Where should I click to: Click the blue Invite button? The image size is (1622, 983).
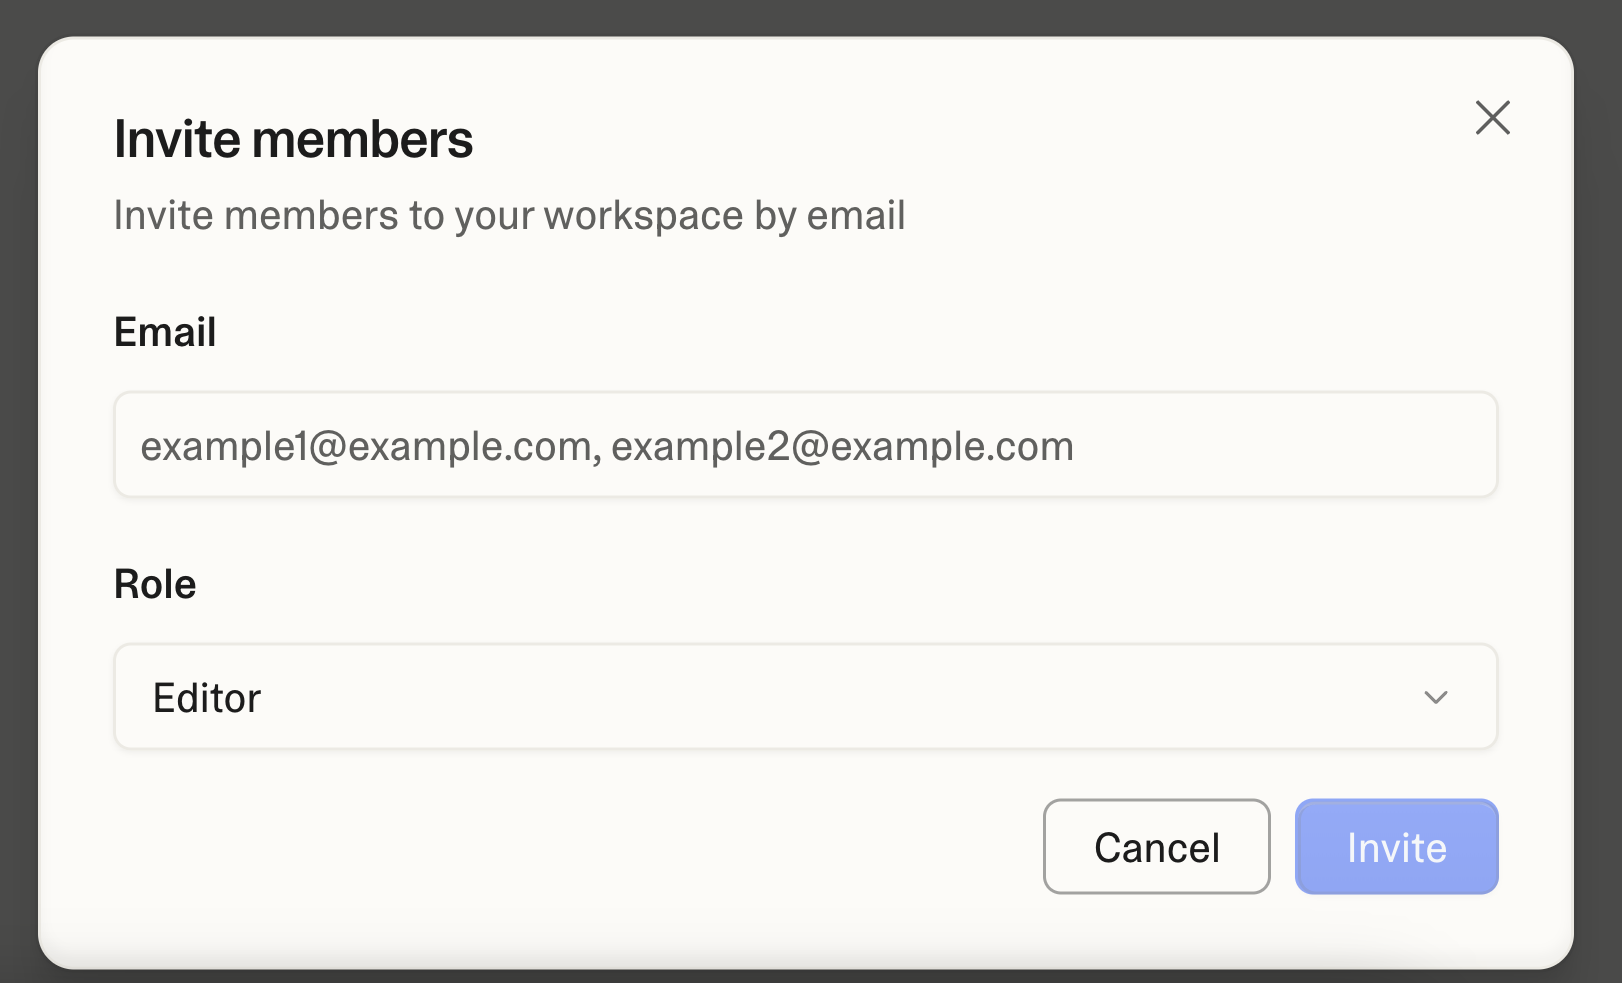coord(1396,847)
